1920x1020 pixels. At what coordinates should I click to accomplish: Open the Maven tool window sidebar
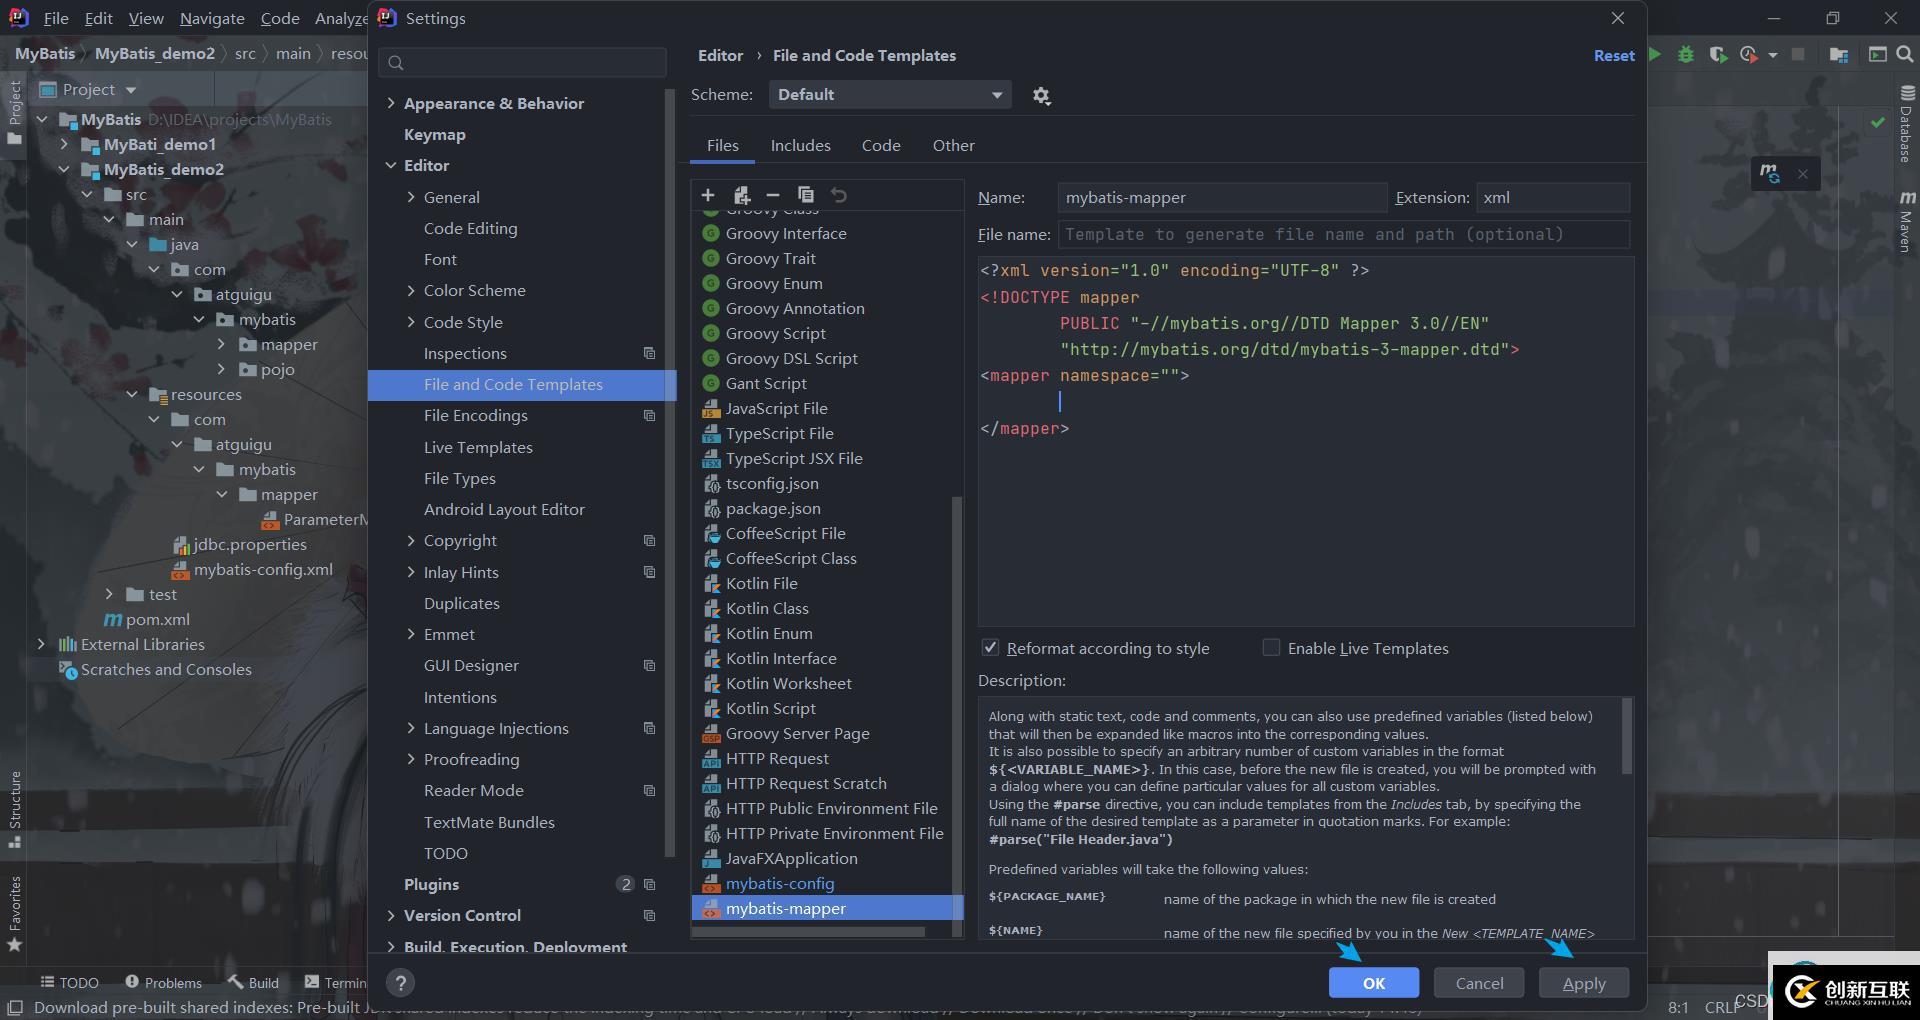(x=1906, y=222)
